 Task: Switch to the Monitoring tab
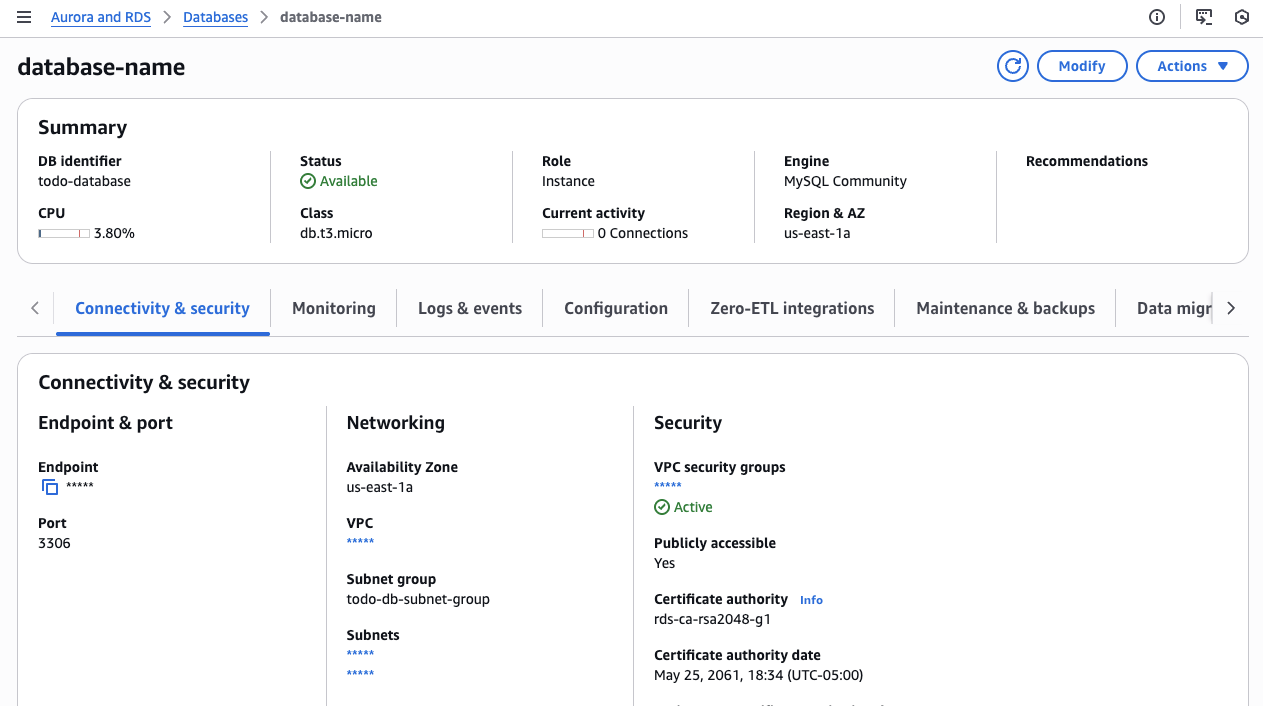333,308
